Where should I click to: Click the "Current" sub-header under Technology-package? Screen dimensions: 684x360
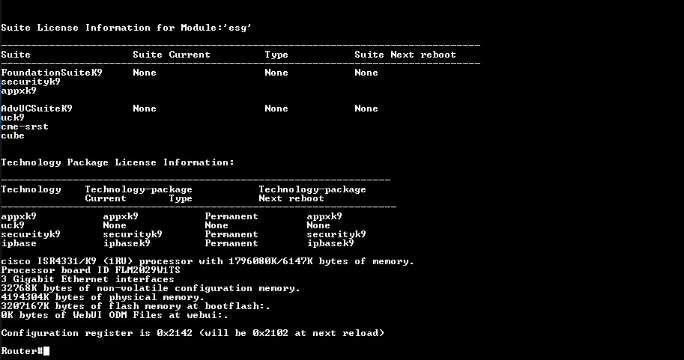[106, 199]
